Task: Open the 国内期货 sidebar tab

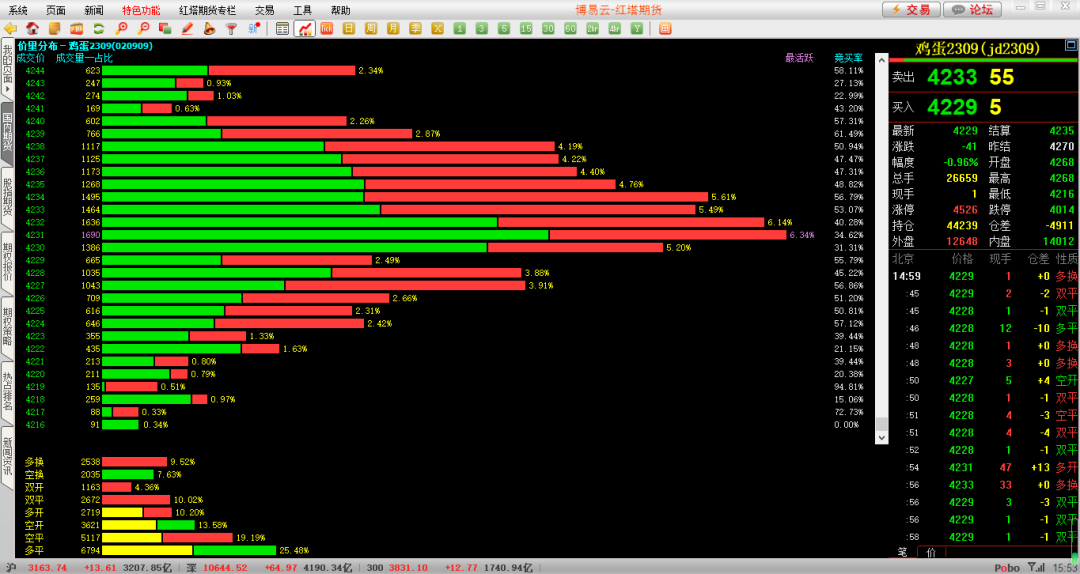Action: pyautogui.click(x=7, y=132)
